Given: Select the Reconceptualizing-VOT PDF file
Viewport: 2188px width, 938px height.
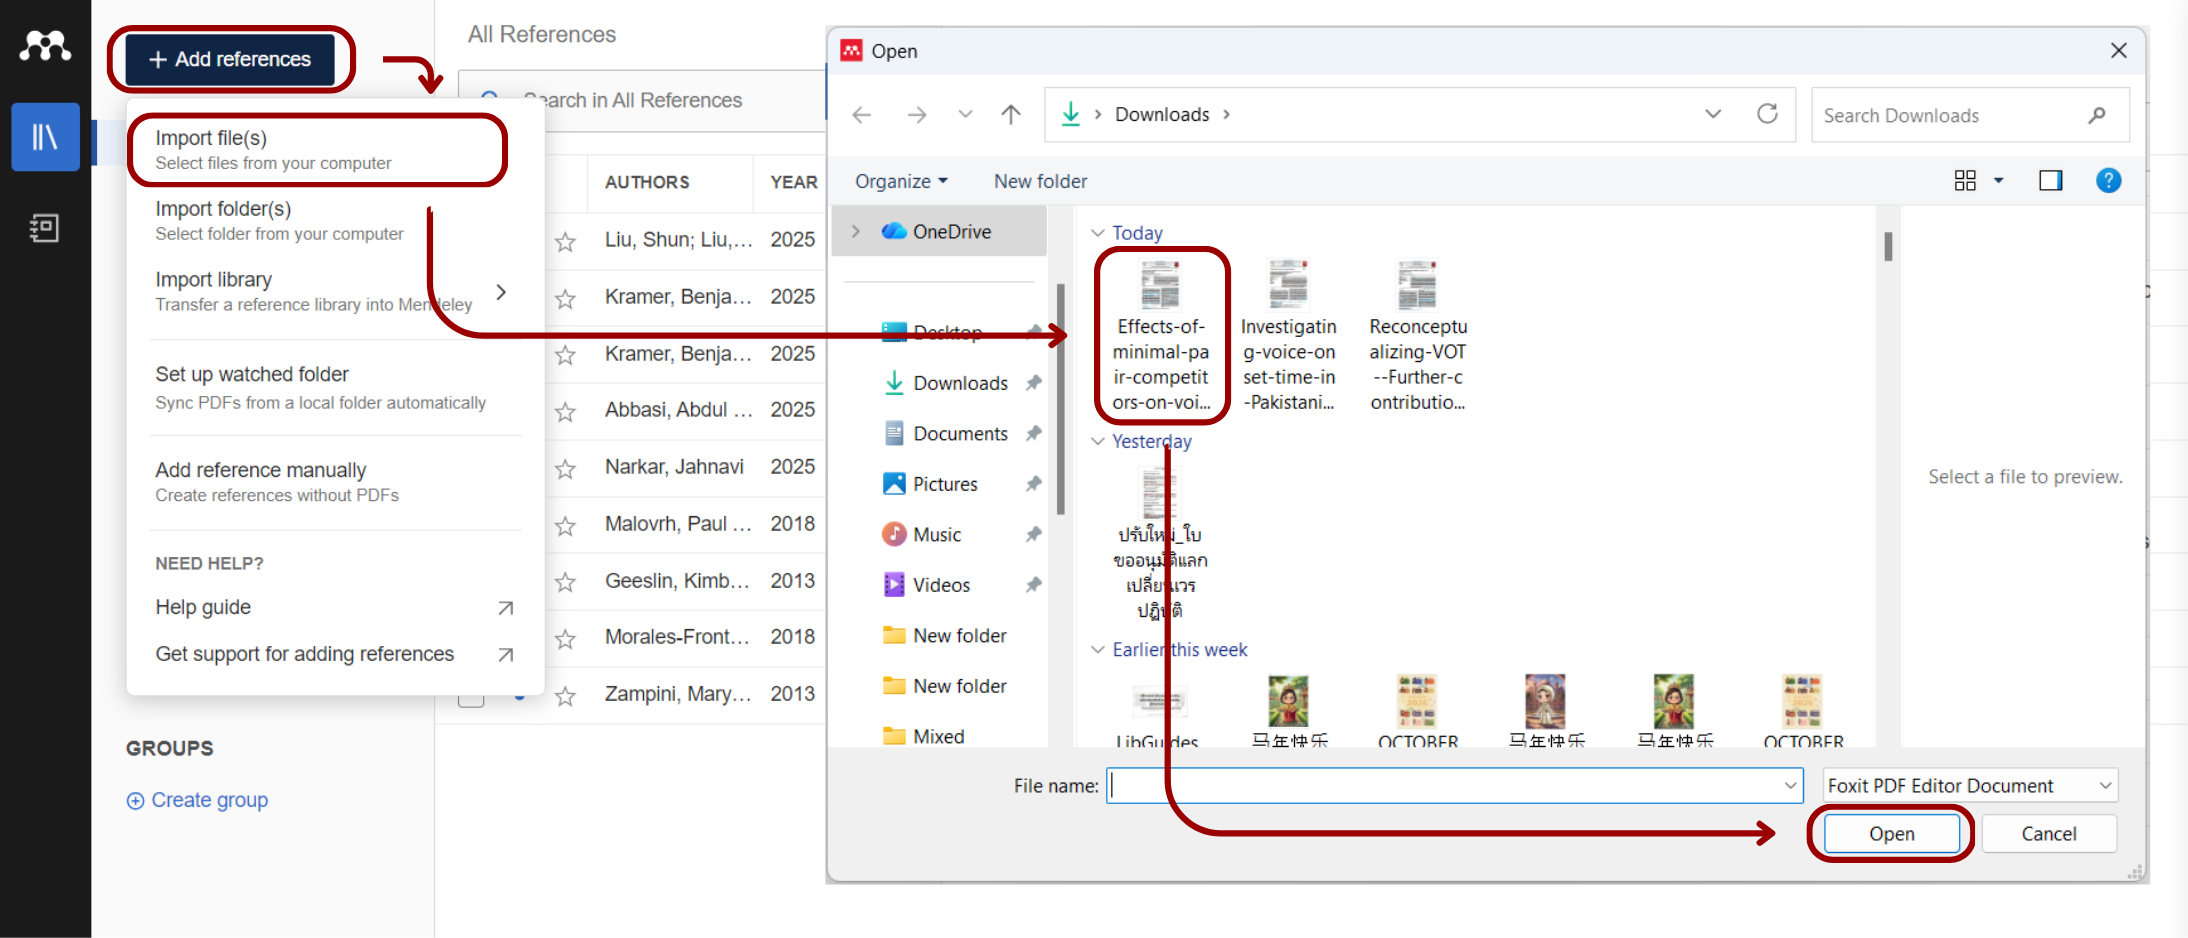Looking at the screenshot, I should (x=1418, y=336).
